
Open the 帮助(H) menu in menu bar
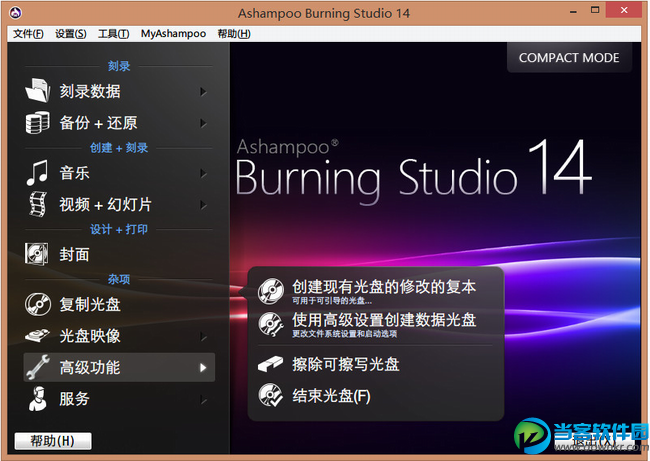pyautogui.click(x=234, y=34)
